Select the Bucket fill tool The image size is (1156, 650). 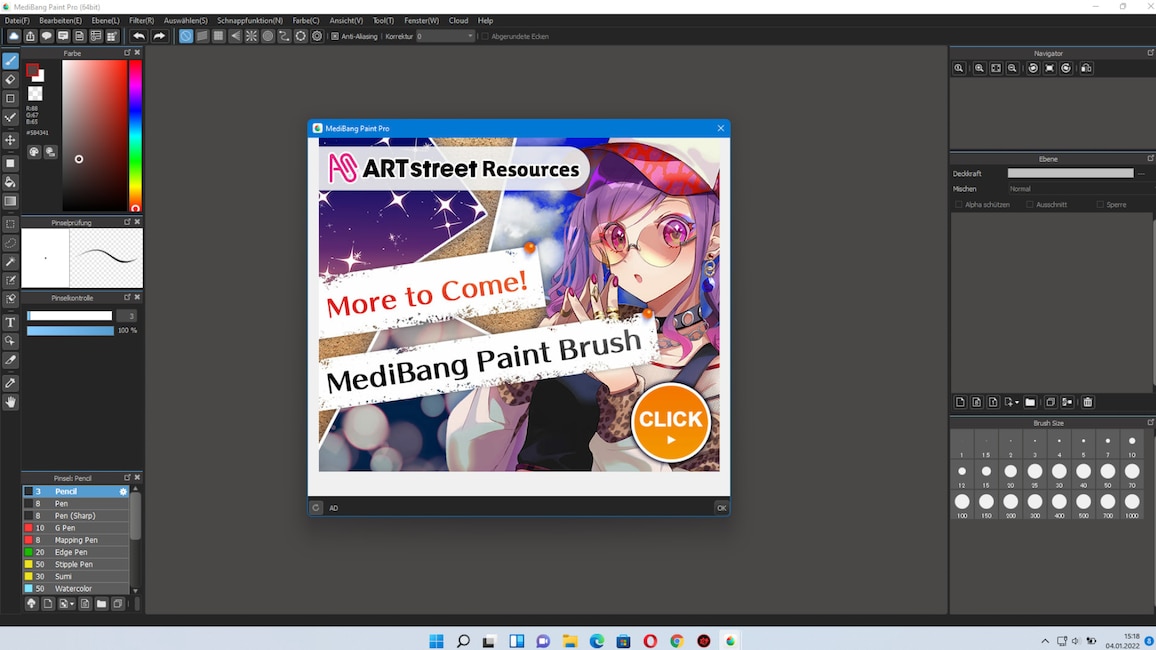[x=10, y=182]
